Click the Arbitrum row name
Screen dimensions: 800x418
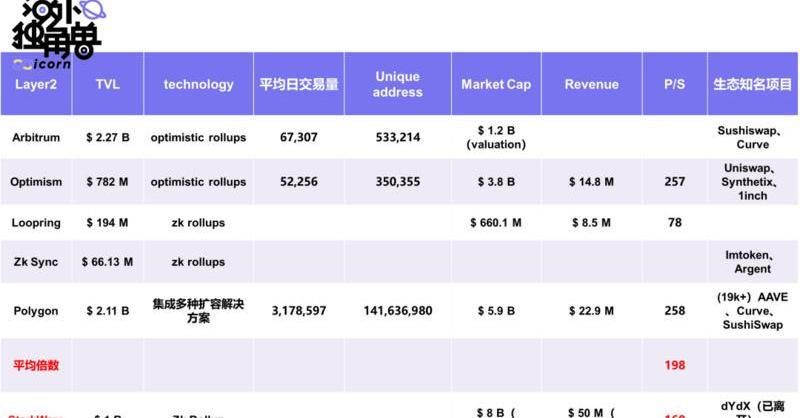(36, 137)
